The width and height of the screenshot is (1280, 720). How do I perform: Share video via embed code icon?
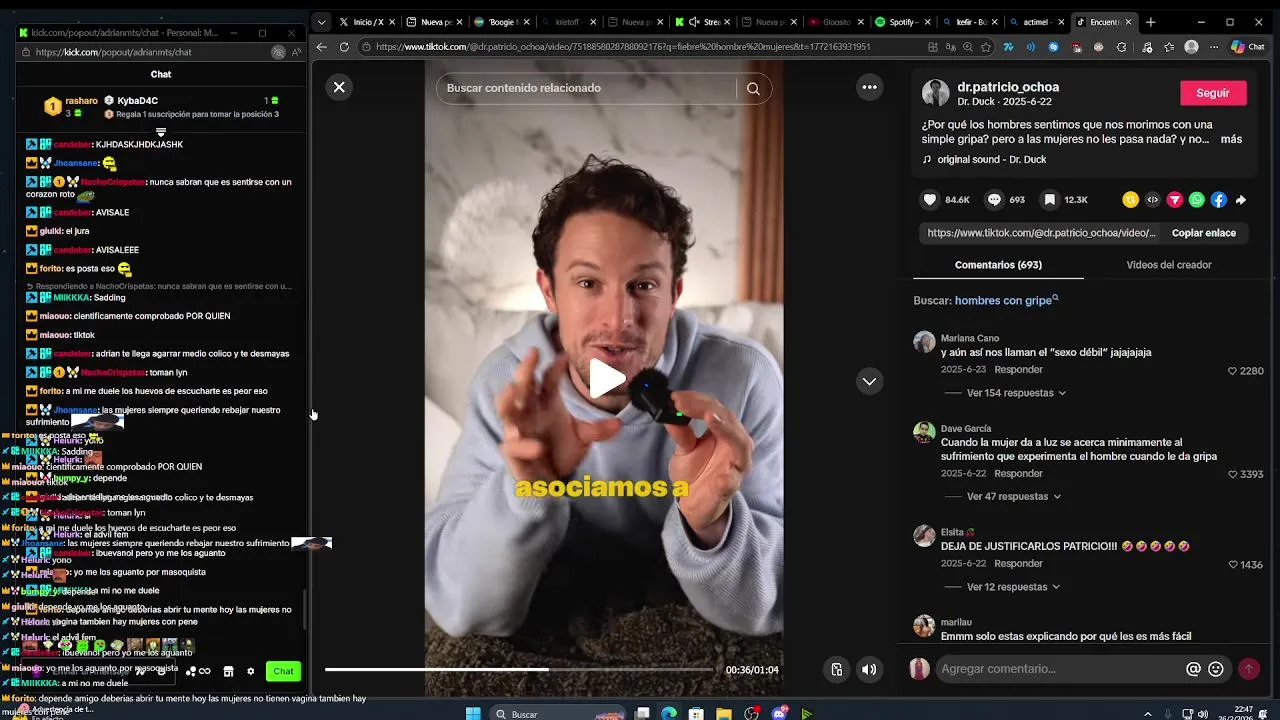click(x=1152, y=200)
